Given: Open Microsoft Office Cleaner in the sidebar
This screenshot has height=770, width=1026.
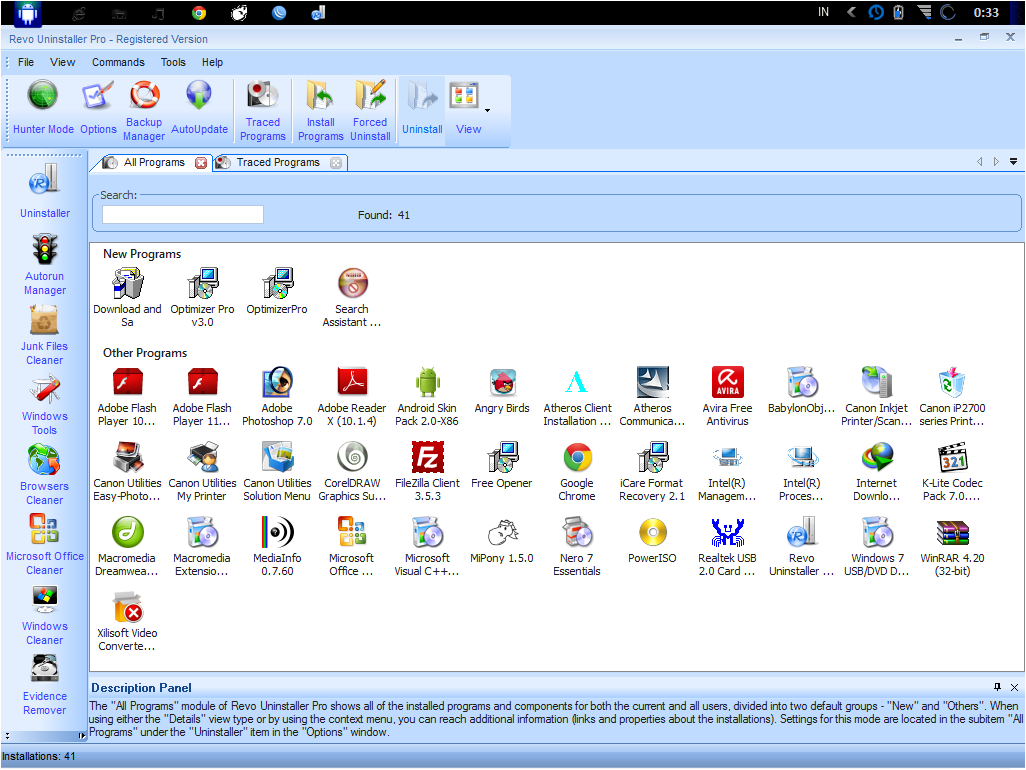Looking at the screenshot, I should click(44, 545).
